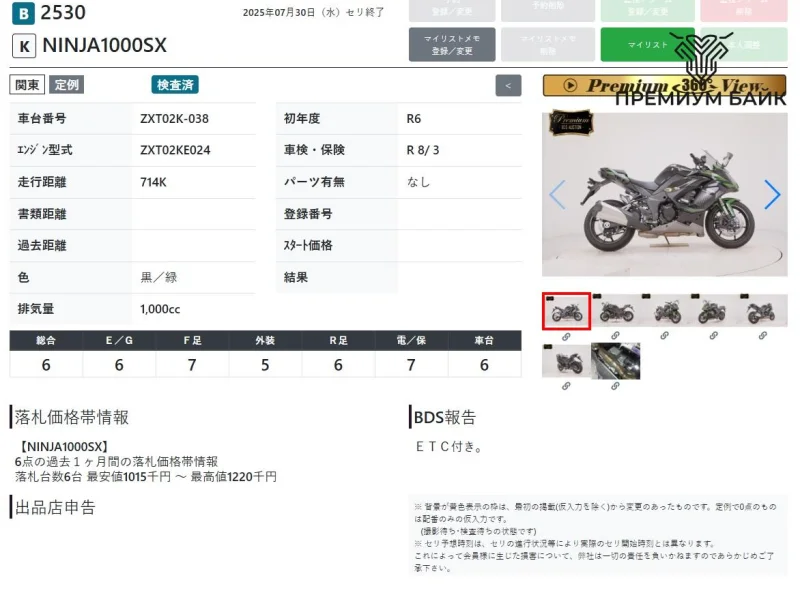Select the first motorcycle thumbnail
This screenshot has width=800, height=600.
click(566, 311)
